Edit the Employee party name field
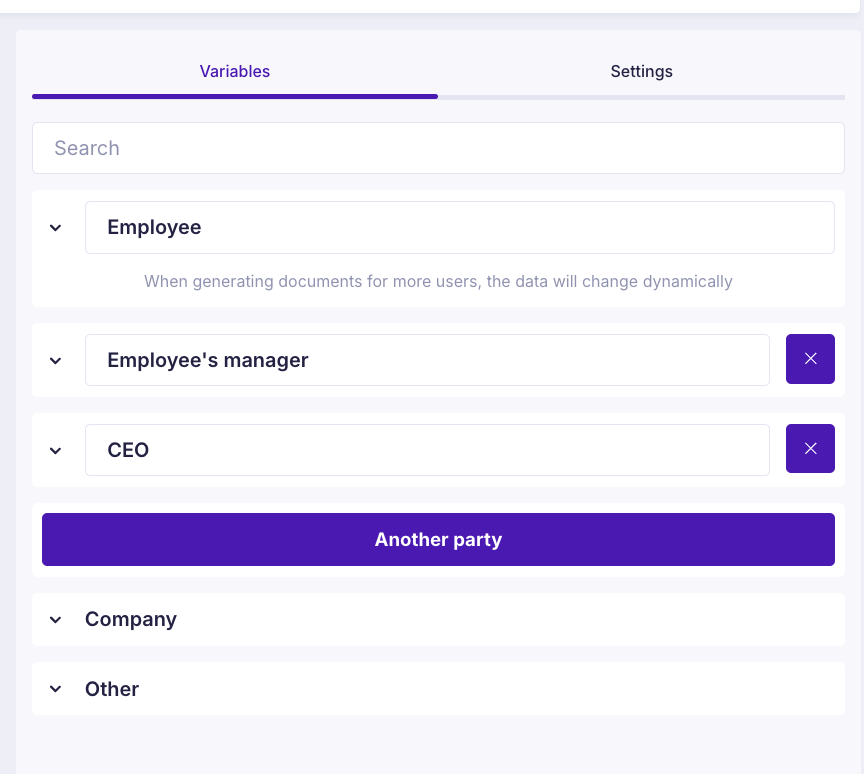This screenshot has height=774, width=864. [x=459, y=227]
